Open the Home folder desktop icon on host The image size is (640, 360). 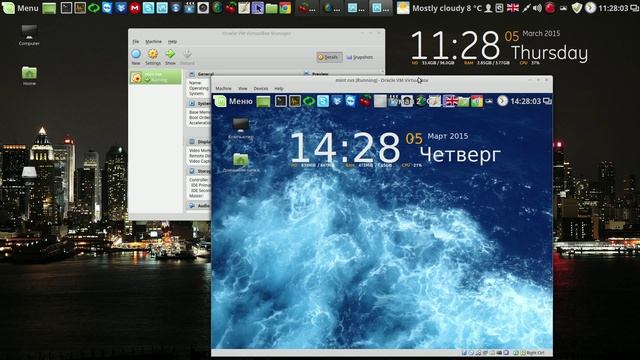29,76
